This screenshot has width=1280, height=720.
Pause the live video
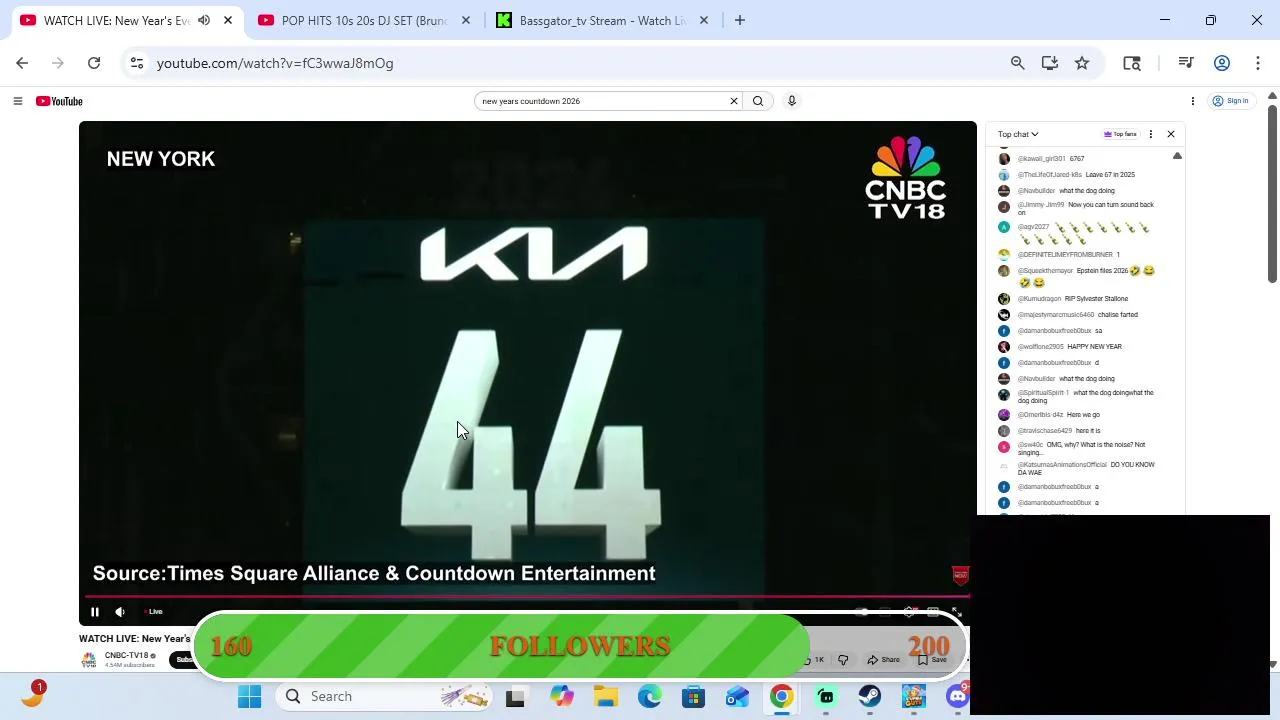[95, 612]
